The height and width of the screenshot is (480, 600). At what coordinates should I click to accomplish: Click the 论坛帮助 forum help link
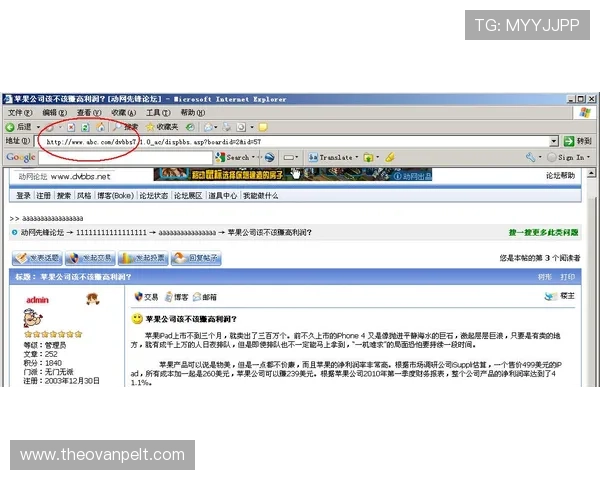coord(560,176)
